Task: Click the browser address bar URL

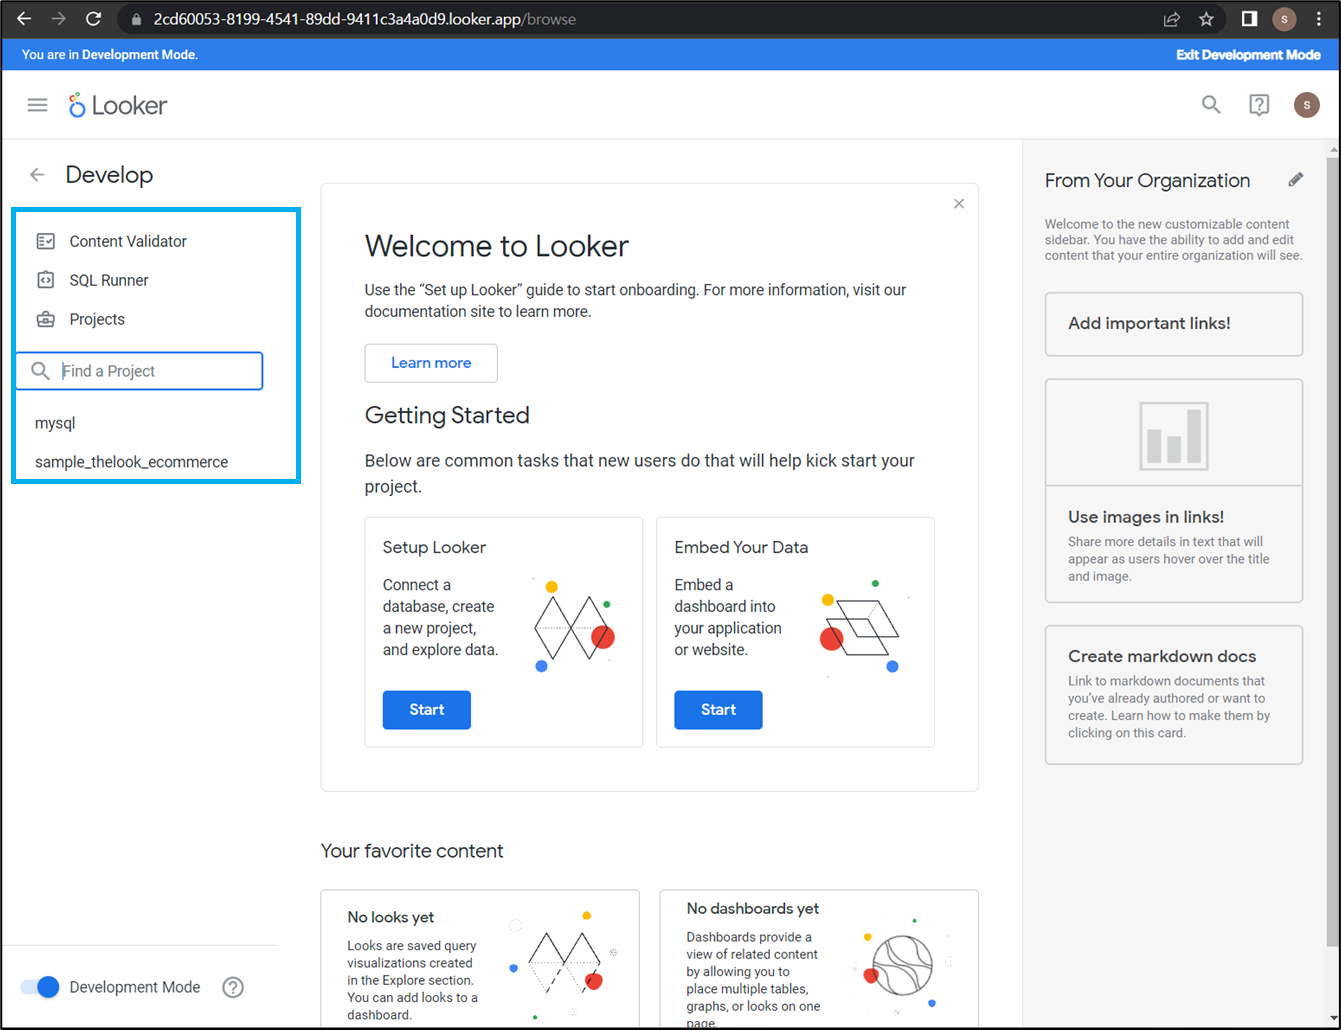Action: [x=364, y=19]
